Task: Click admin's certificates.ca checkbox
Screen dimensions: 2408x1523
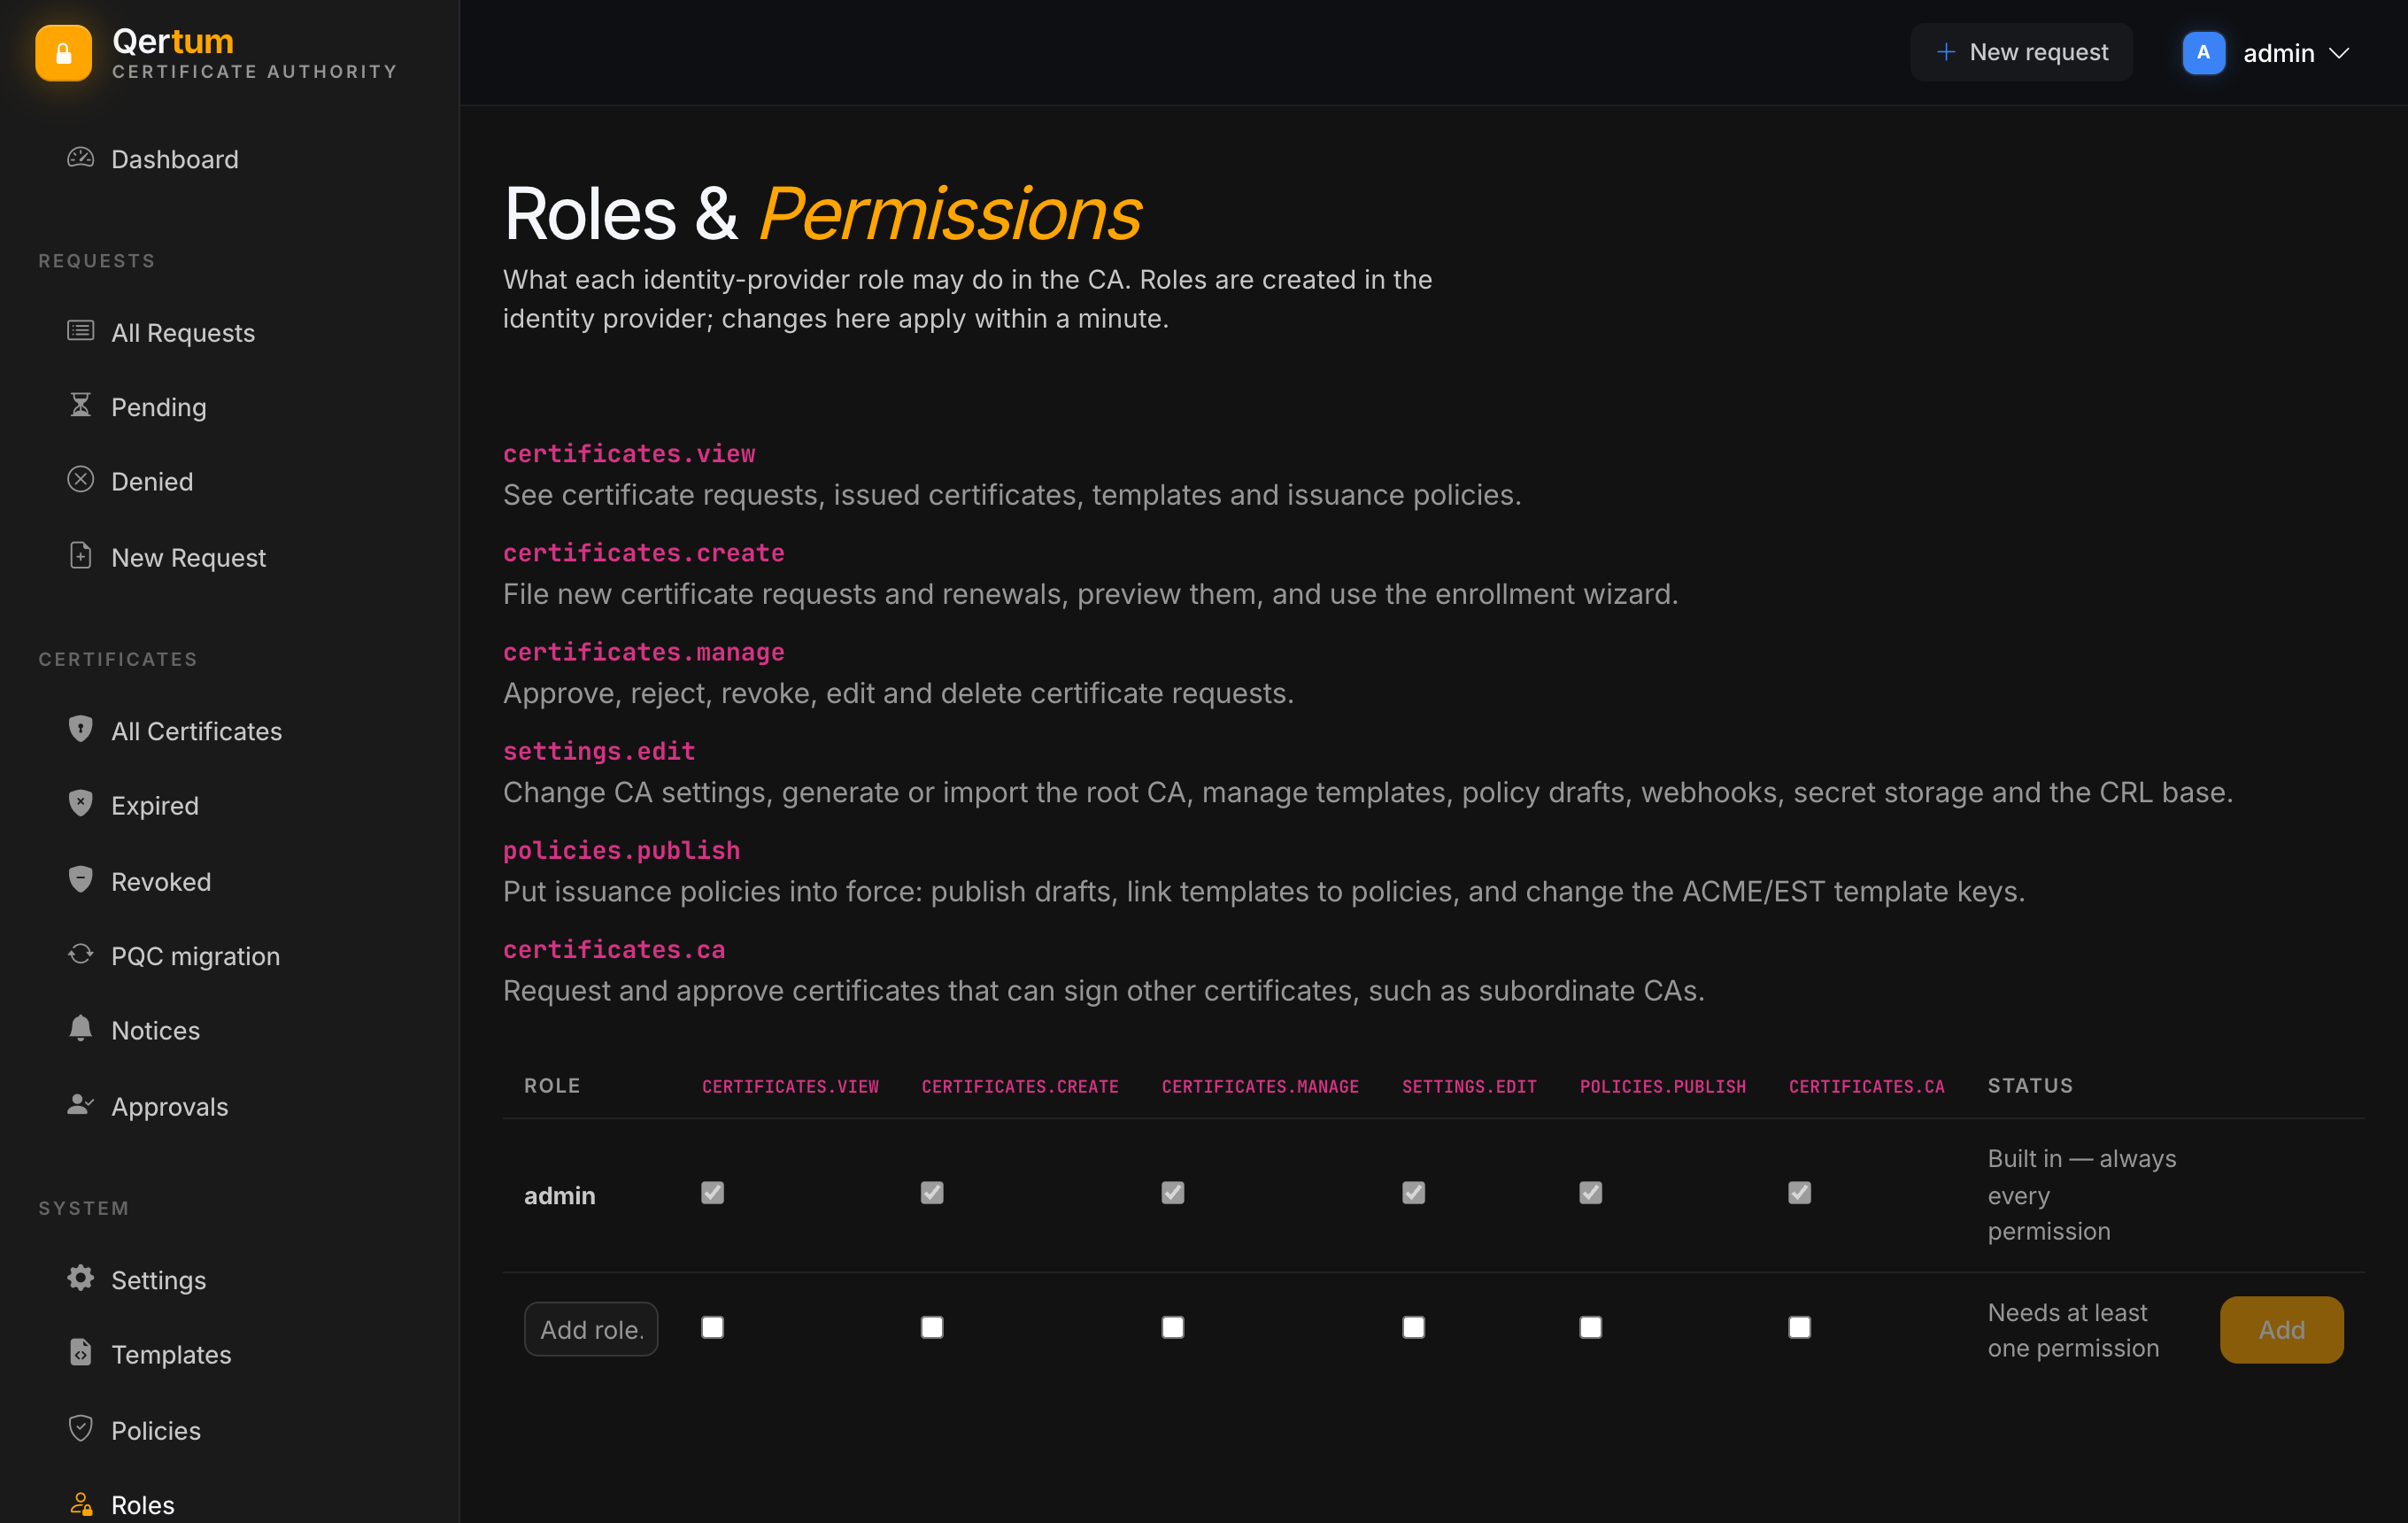Action: tap(1799, 1193)
